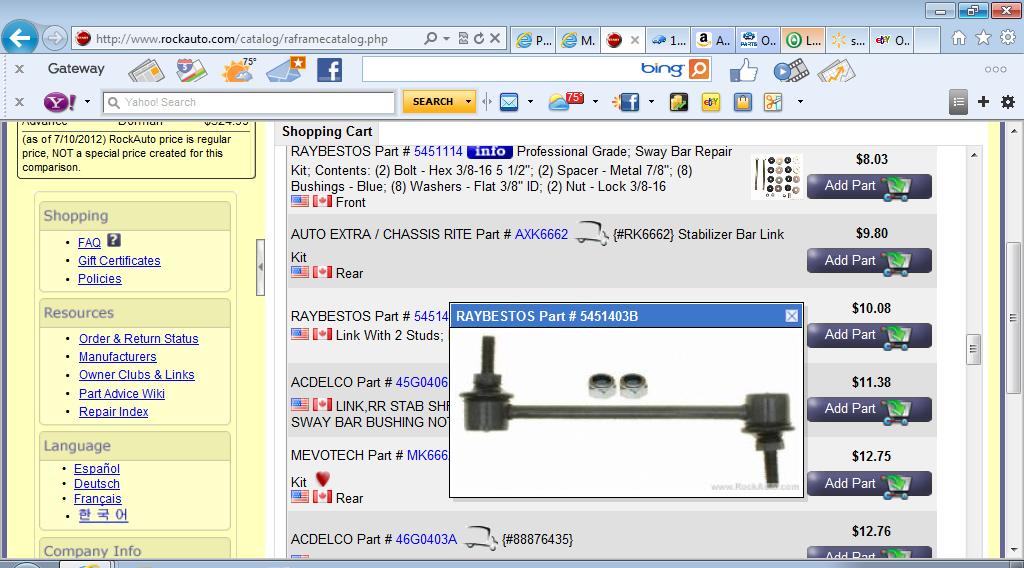
Task: Open part number link AXK6662
Action: point(541,234)
